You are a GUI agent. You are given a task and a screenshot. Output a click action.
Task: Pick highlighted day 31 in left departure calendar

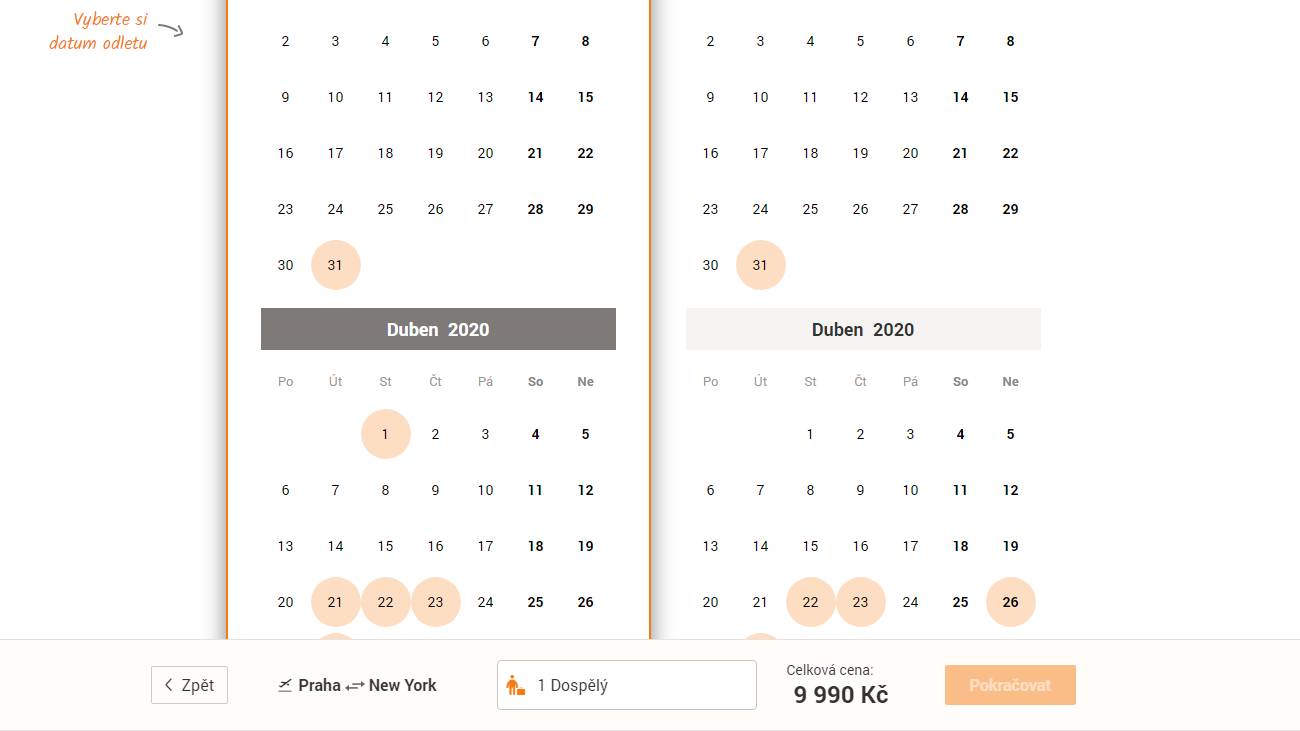tap(336, 265)
